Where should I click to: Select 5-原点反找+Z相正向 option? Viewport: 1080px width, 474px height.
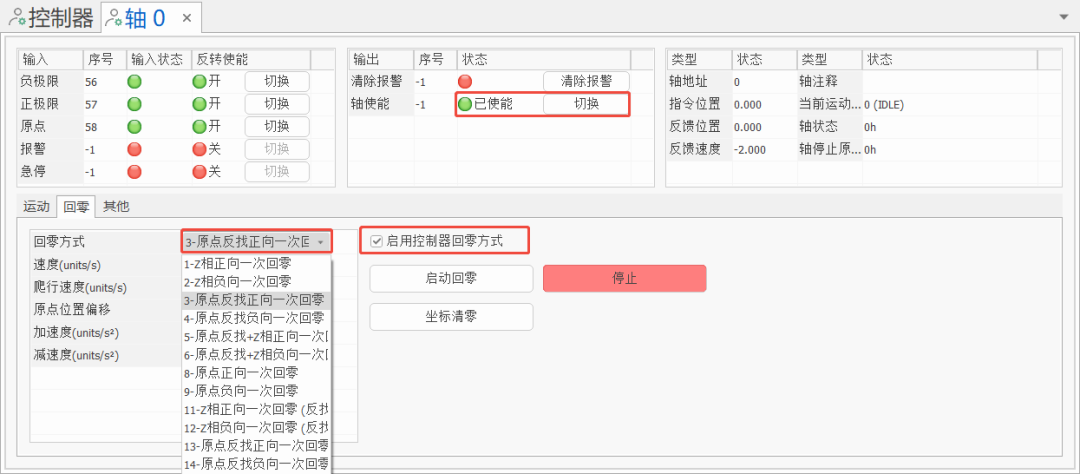click(x=257, y=336)
